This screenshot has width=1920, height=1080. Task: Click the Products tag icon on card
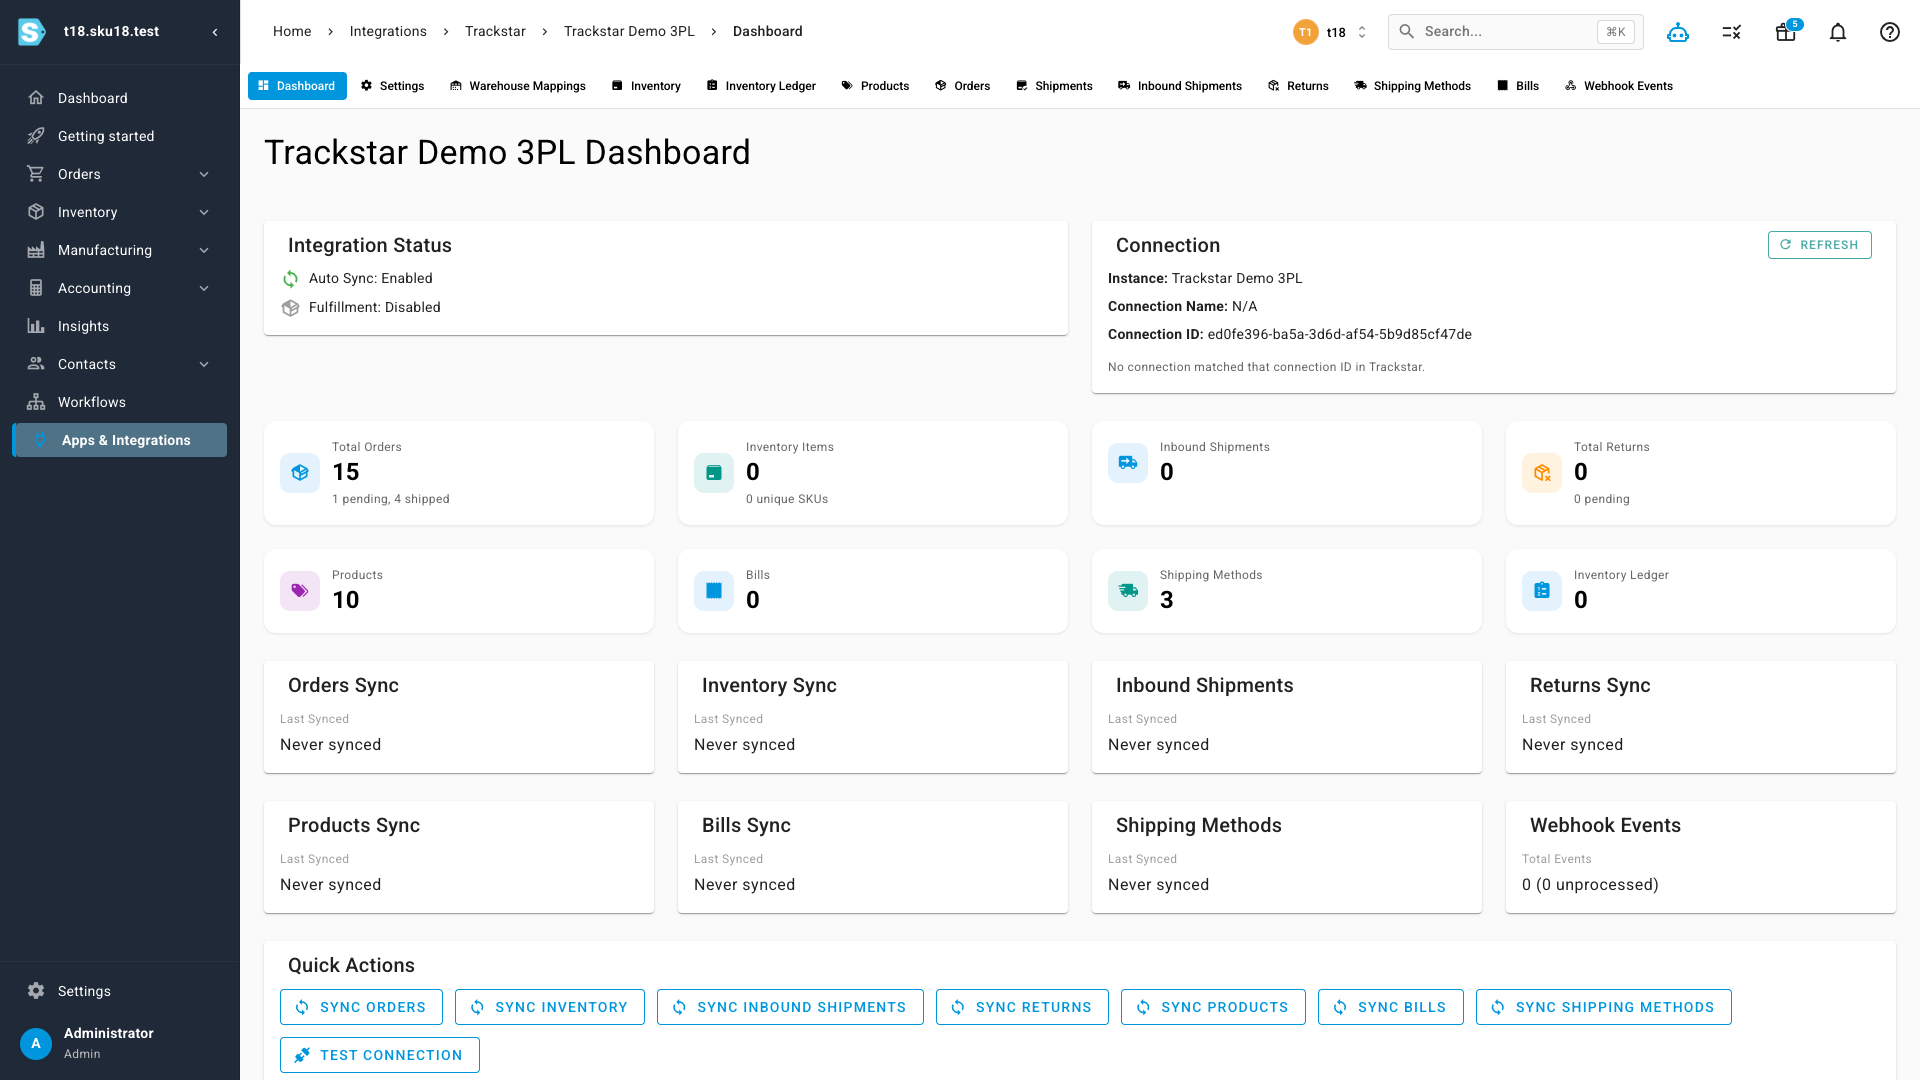(300, 591)
